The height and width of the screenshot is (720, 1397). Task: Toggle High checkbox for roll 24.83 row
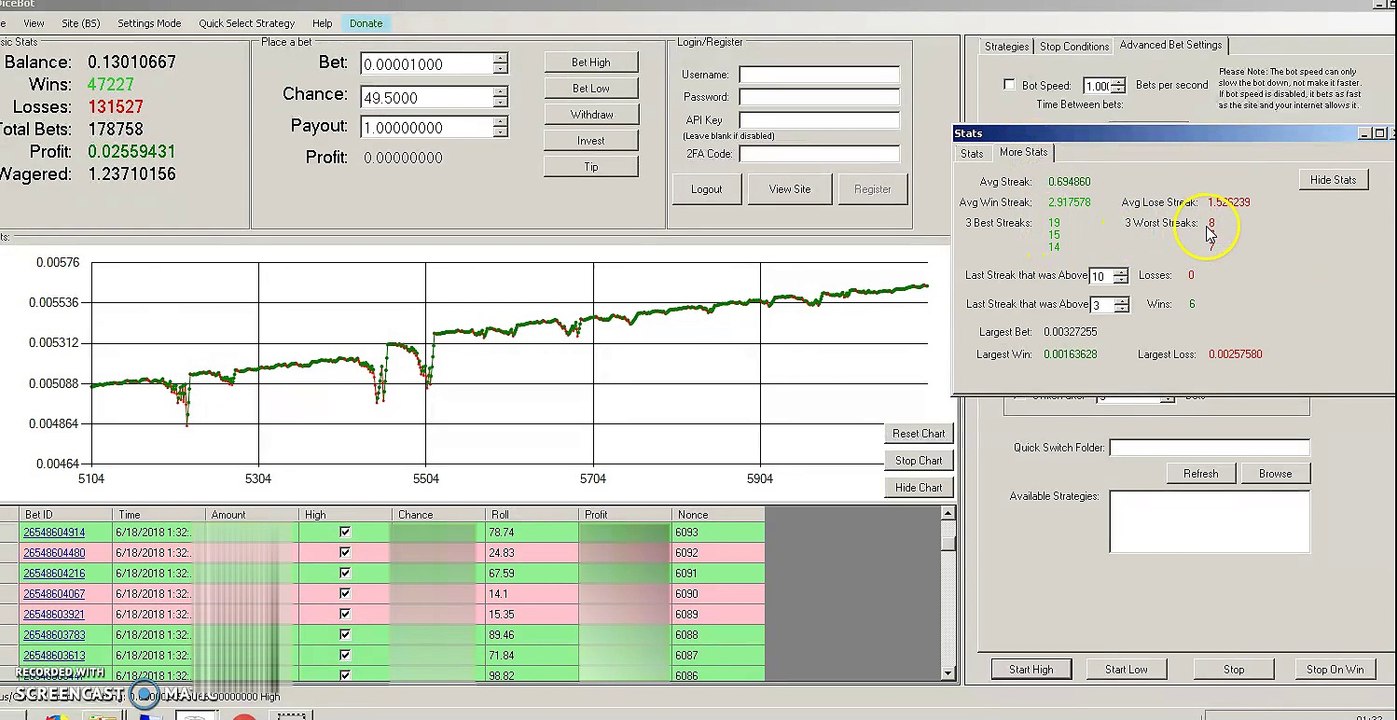click(x=345, y=552)
